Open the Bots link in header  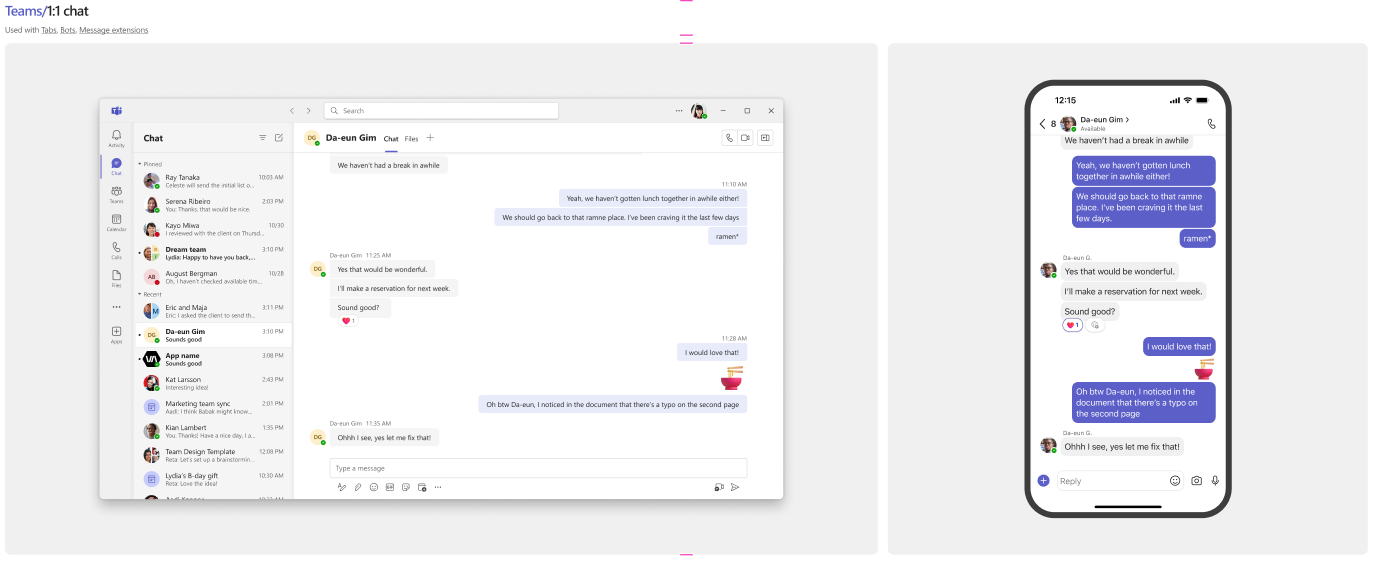[x=67, y=30]
